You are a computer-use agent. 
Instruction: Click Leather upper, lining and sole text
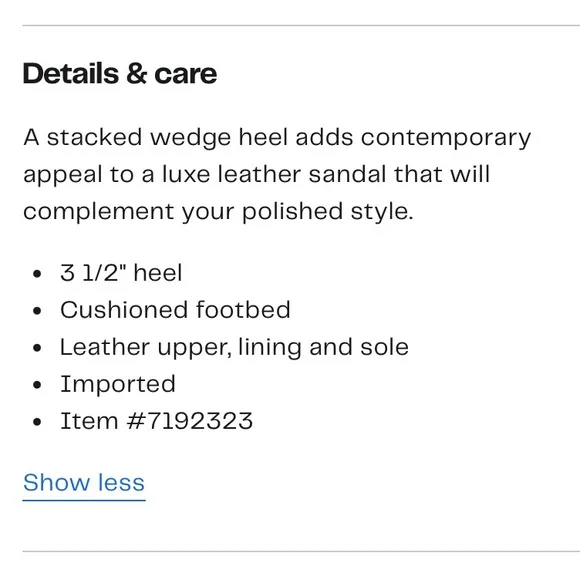[235, 348]
